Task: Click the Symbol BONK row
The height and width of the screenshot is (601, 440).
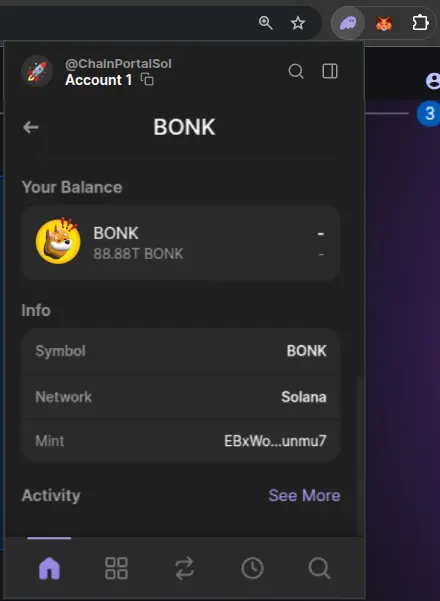Action: (x=181, y=351)
